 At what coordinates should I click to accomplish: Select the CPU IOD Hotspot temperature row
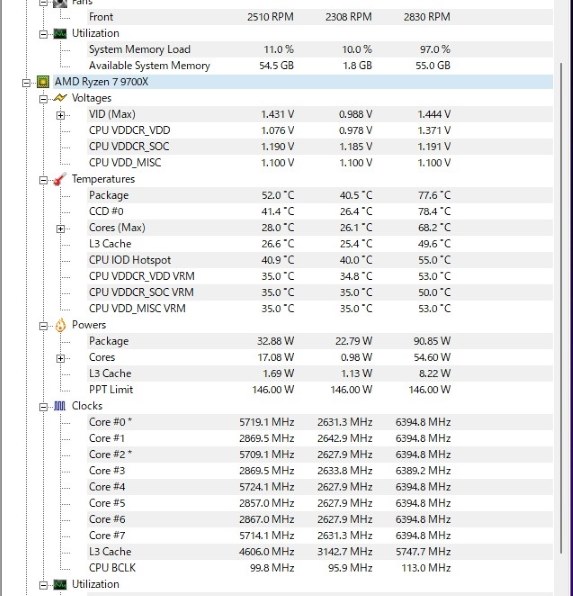[x=319, y=260]
